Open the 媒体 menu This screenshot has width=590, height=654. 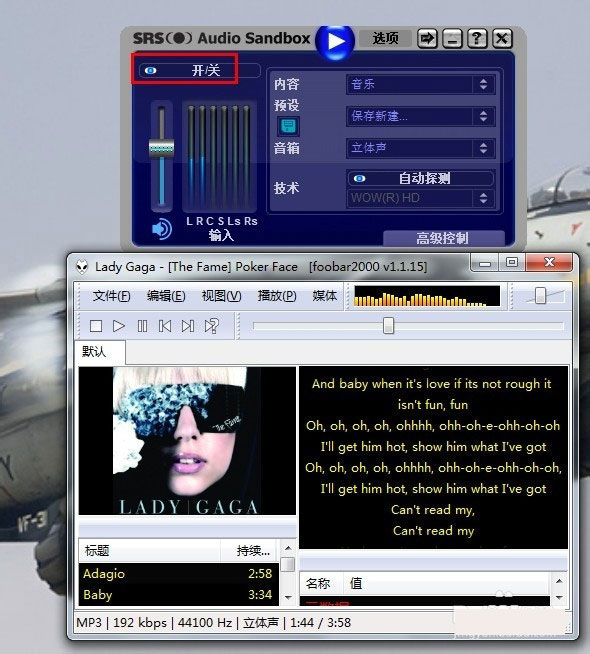(x=325, y=296)
